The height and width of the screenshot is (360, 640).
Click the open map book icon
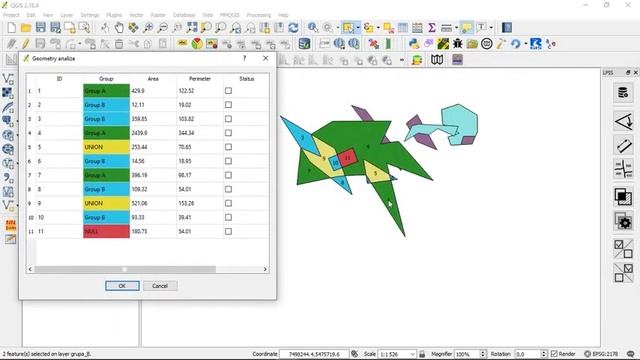coord(437,60)
